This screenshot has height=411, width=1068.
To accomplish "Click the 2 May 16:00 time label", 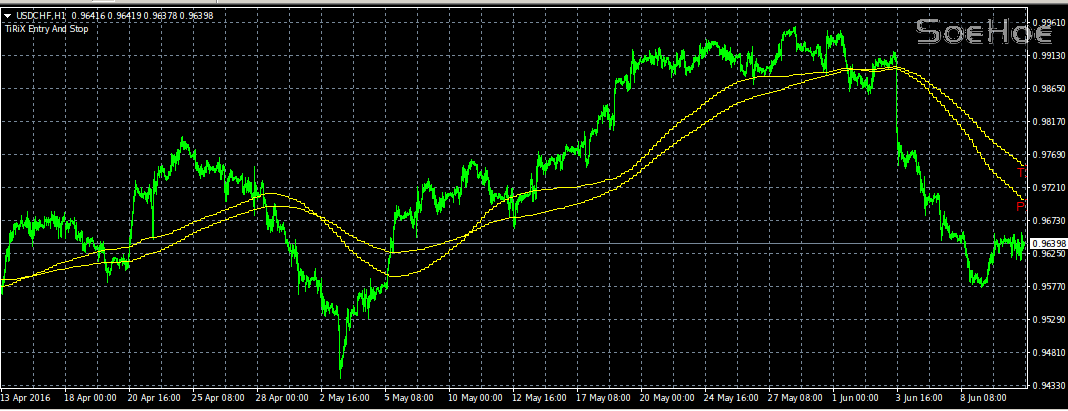I will [347, 397].
